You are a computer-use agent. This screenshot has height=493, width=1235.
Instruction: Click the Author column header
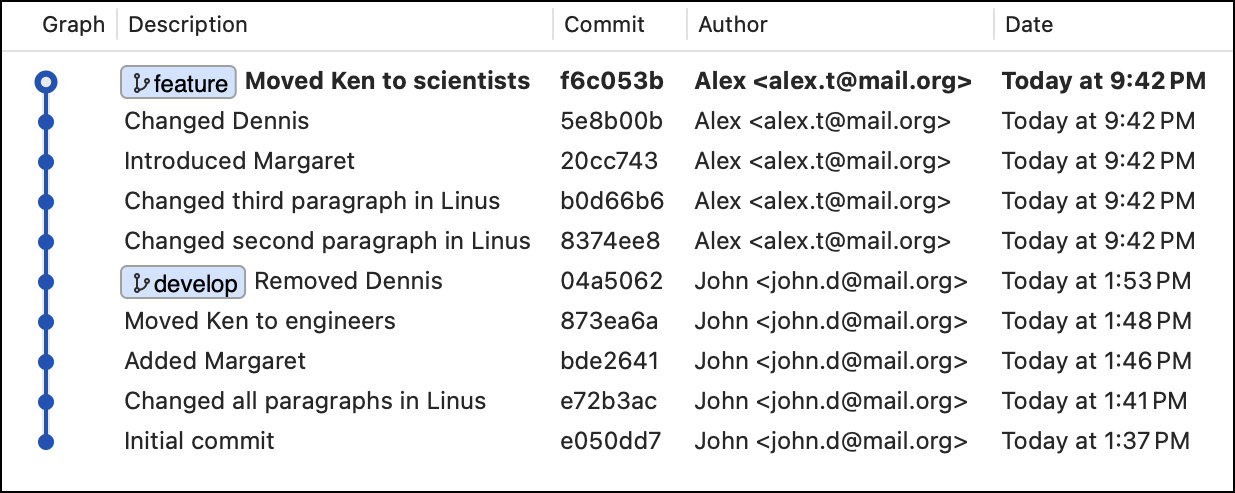tap(732, 25)
